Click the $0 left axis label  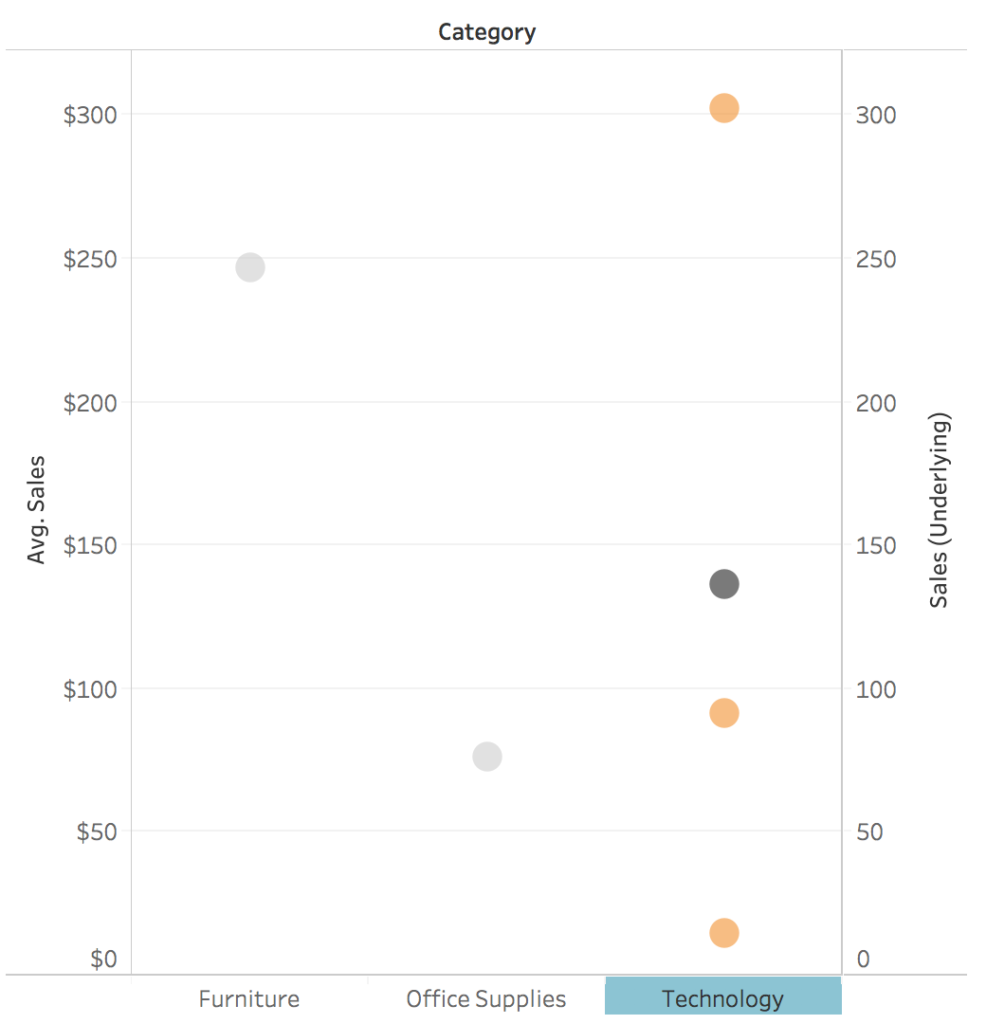pos(104,959)
